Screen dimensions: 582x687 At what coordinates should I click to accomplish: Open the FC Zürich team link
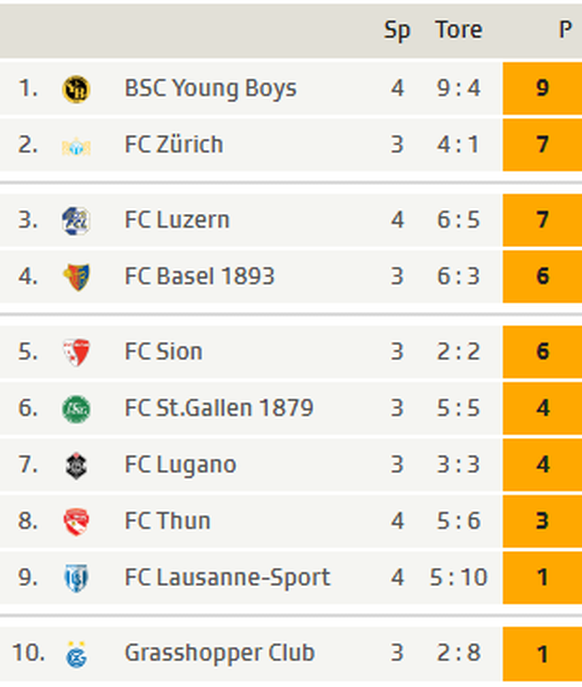tap(174, 145)
